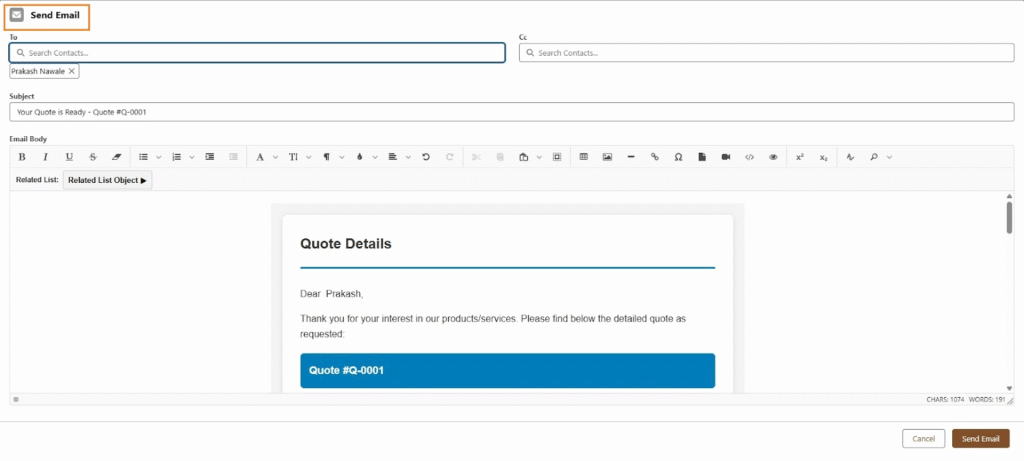Open the text color droplet picker
This screenshot has width=1024, height=461.
click(x=359, y=157)
